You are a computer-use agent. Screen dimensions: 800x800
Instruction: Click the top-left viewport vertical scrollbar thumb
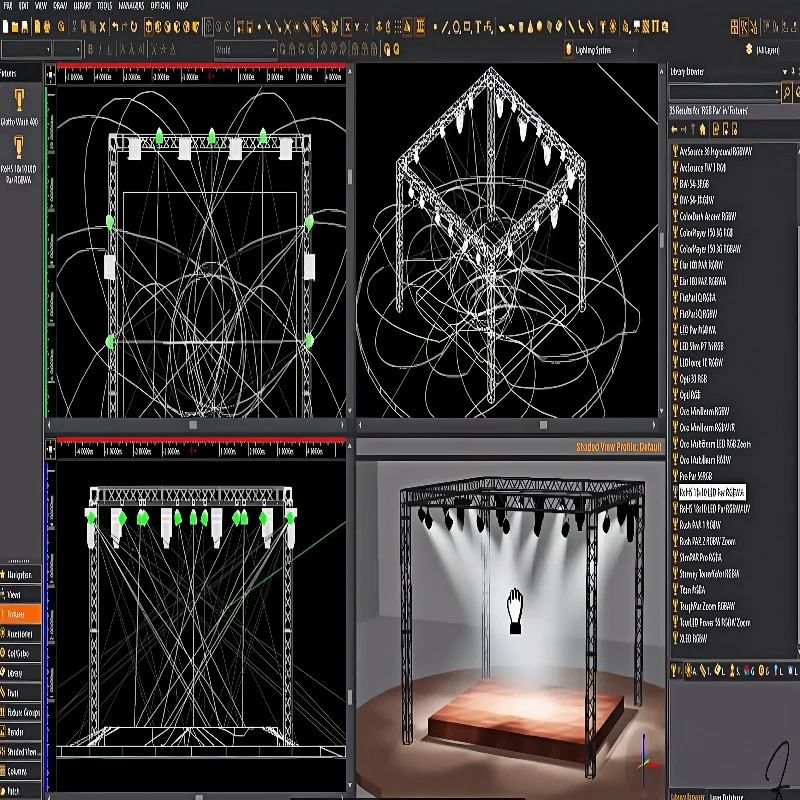[349, 177]
